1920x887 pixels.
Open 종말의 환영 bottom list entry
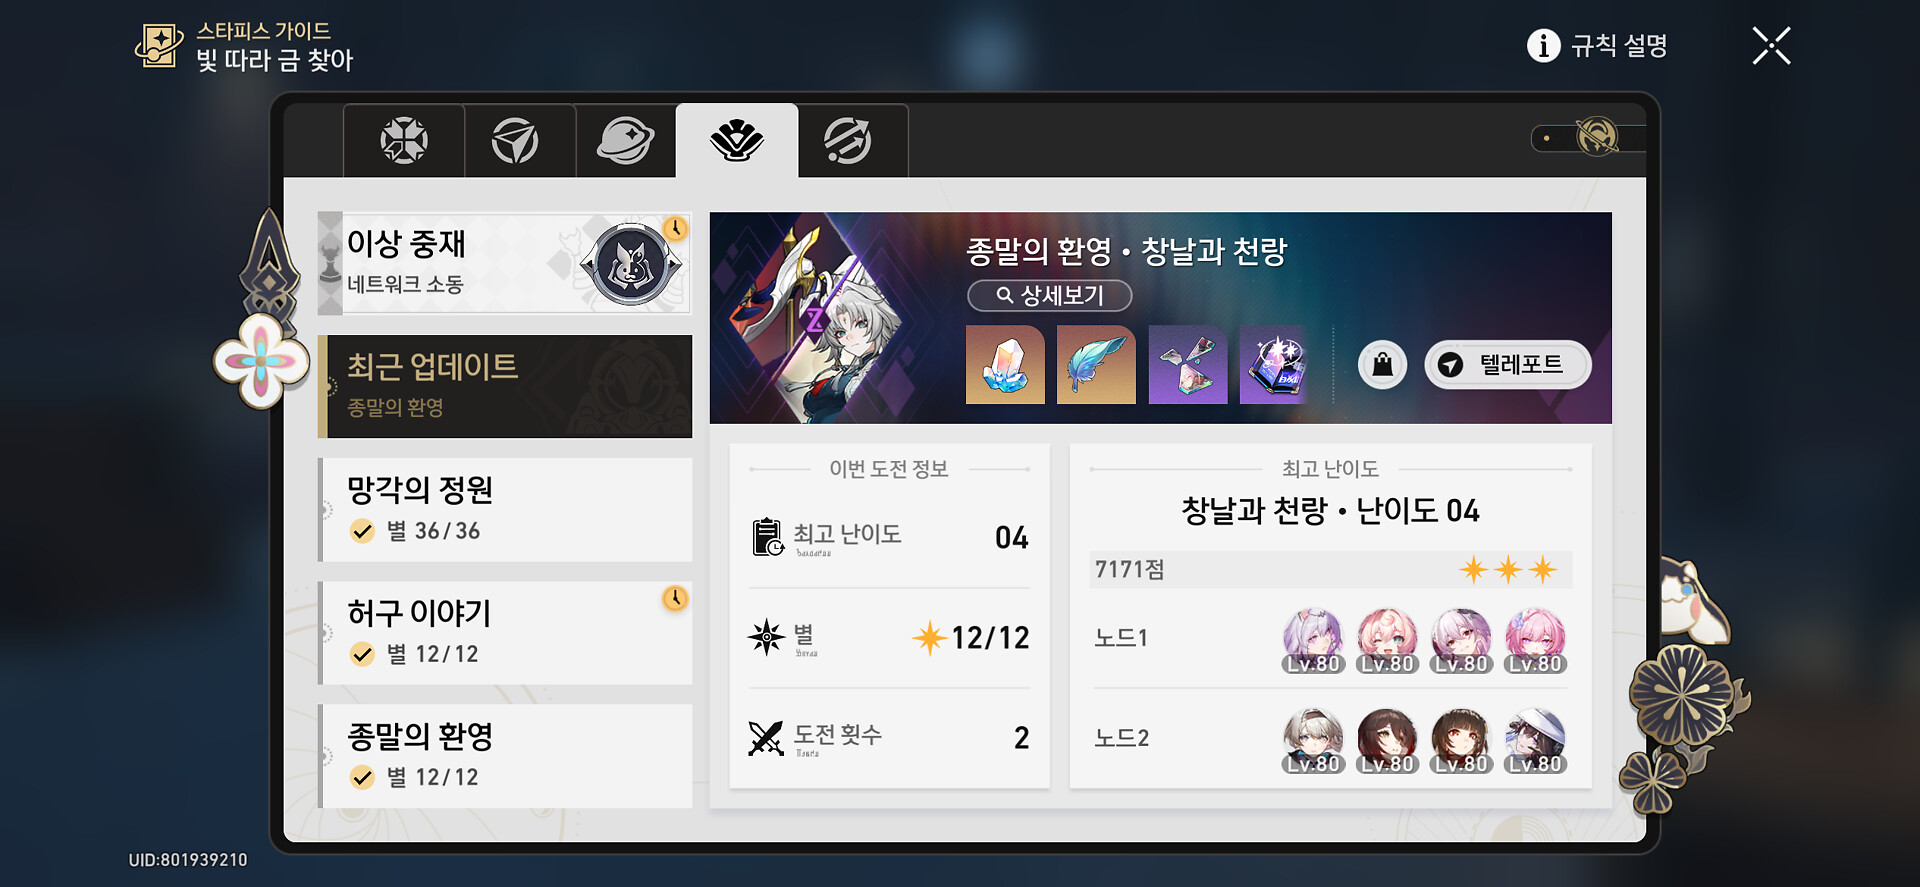point(505,756)
